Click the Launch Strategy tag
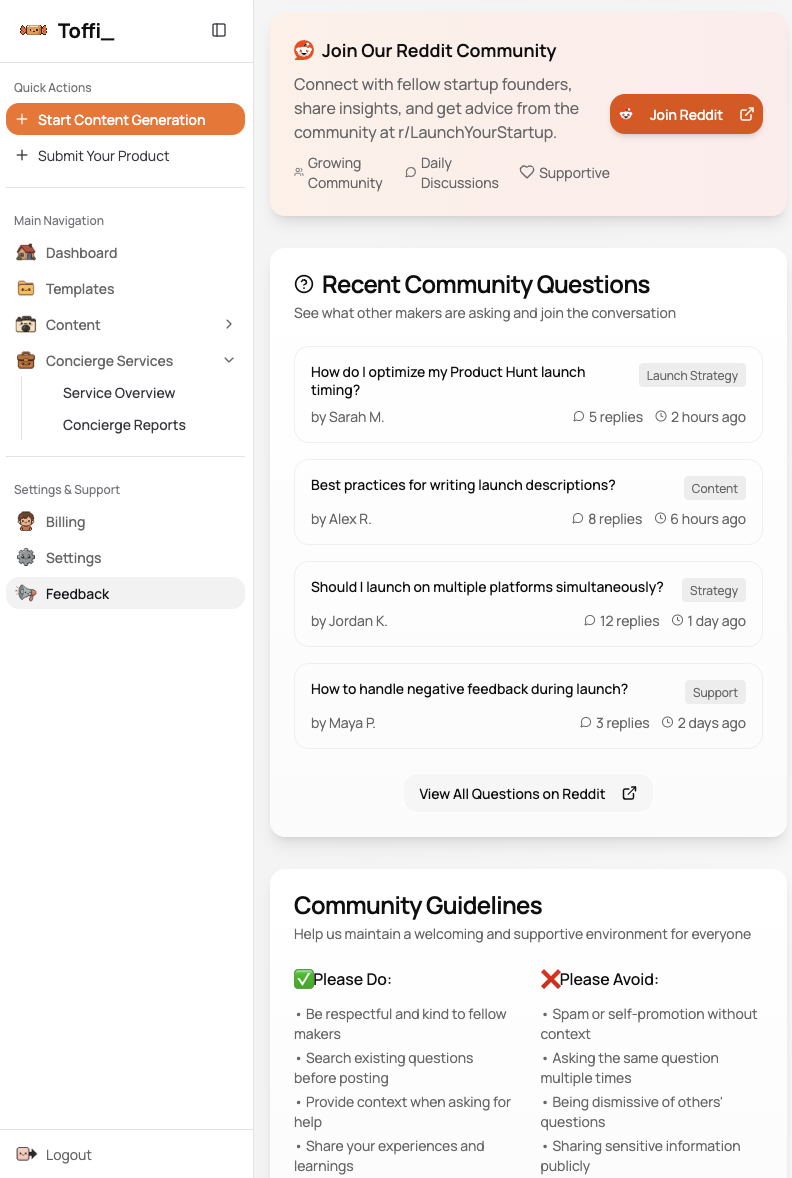This screenshot has height=1178, width=792. tap(692, 375)
